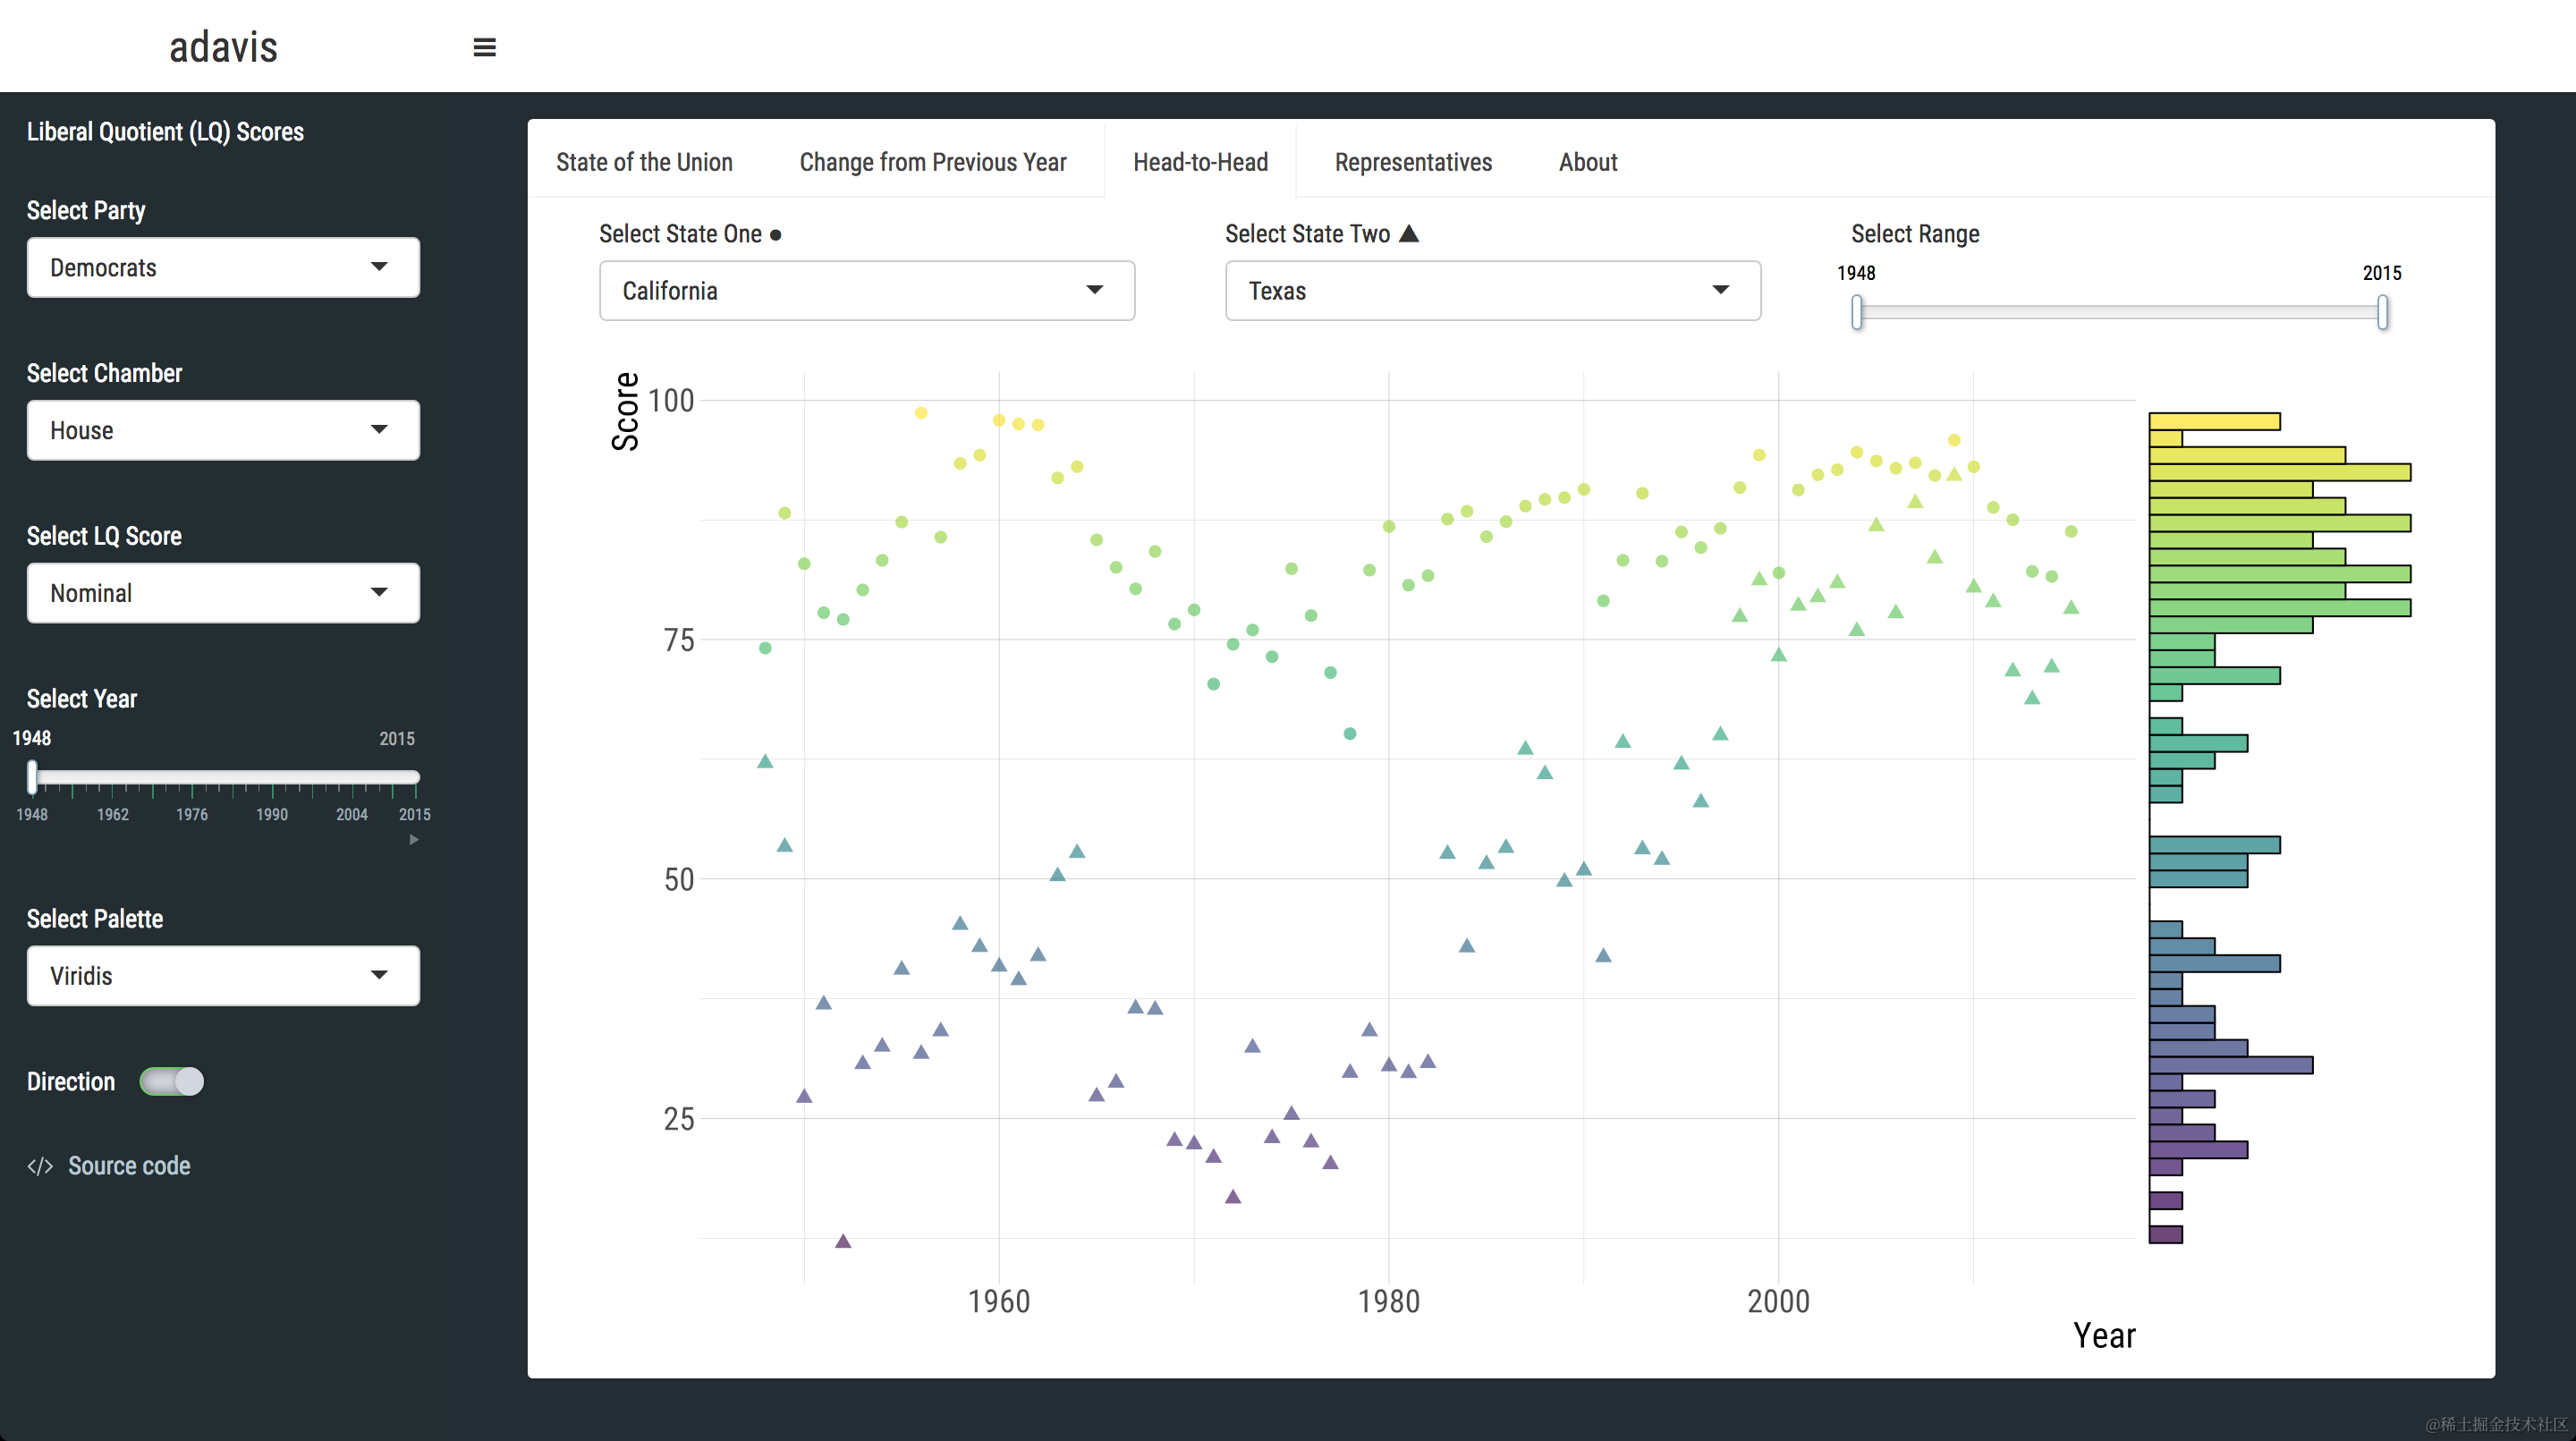Open the Select Party dropdown
Viewport: 2576px width, 1441px height.
point(223,267)
